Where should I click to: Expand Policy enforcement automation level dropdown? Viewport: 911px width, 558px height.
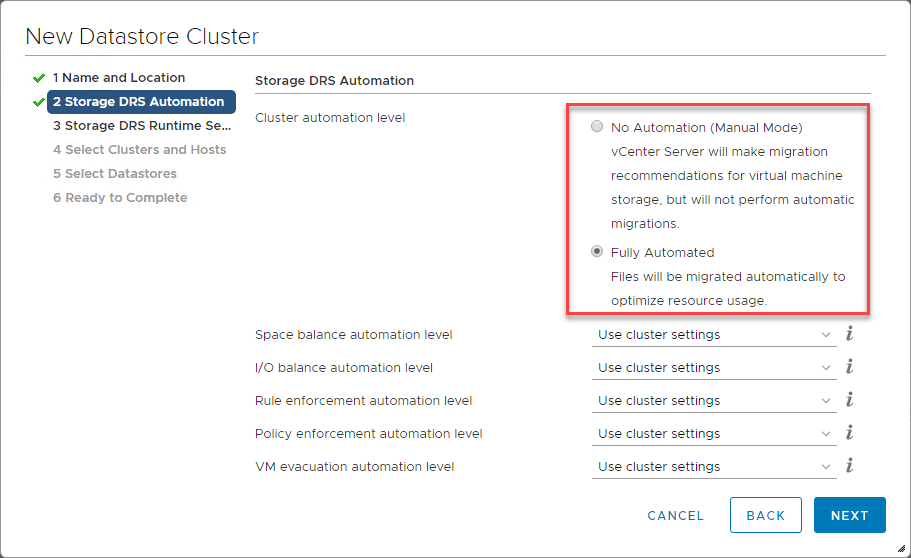coord(714,434)
